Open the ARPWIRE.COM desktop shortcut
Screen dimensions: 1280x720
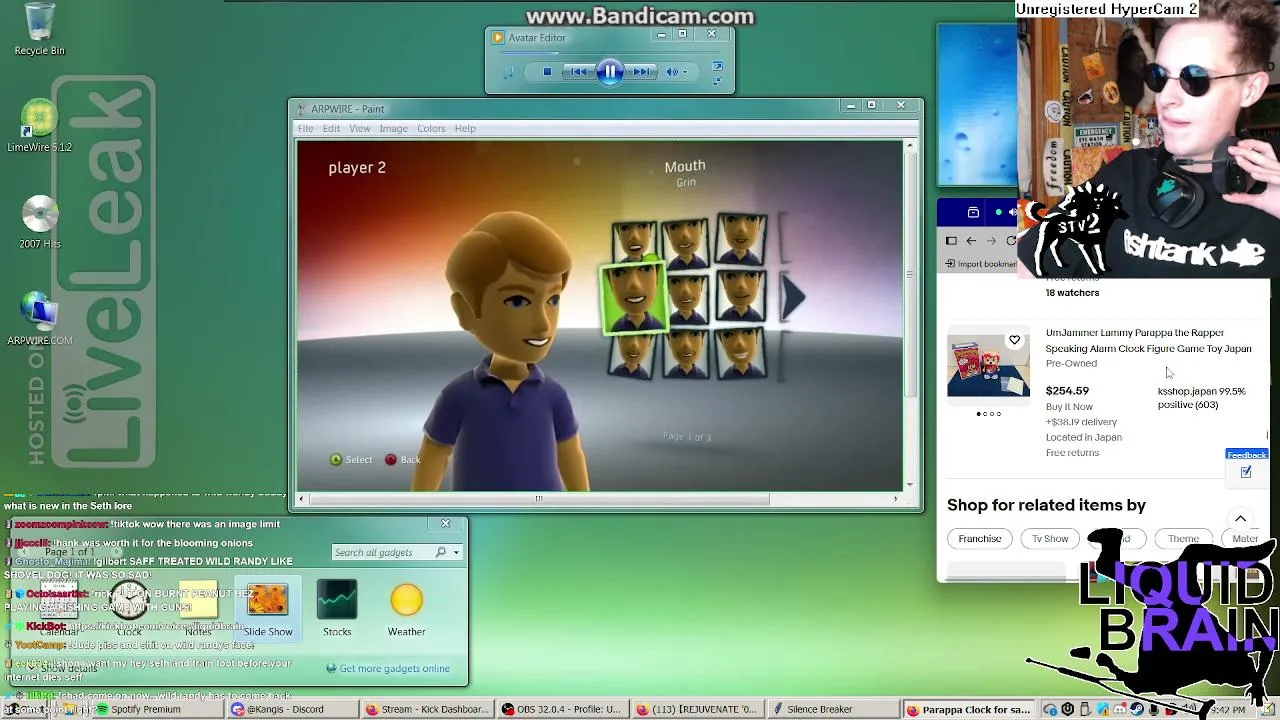(x=39, y=318)
